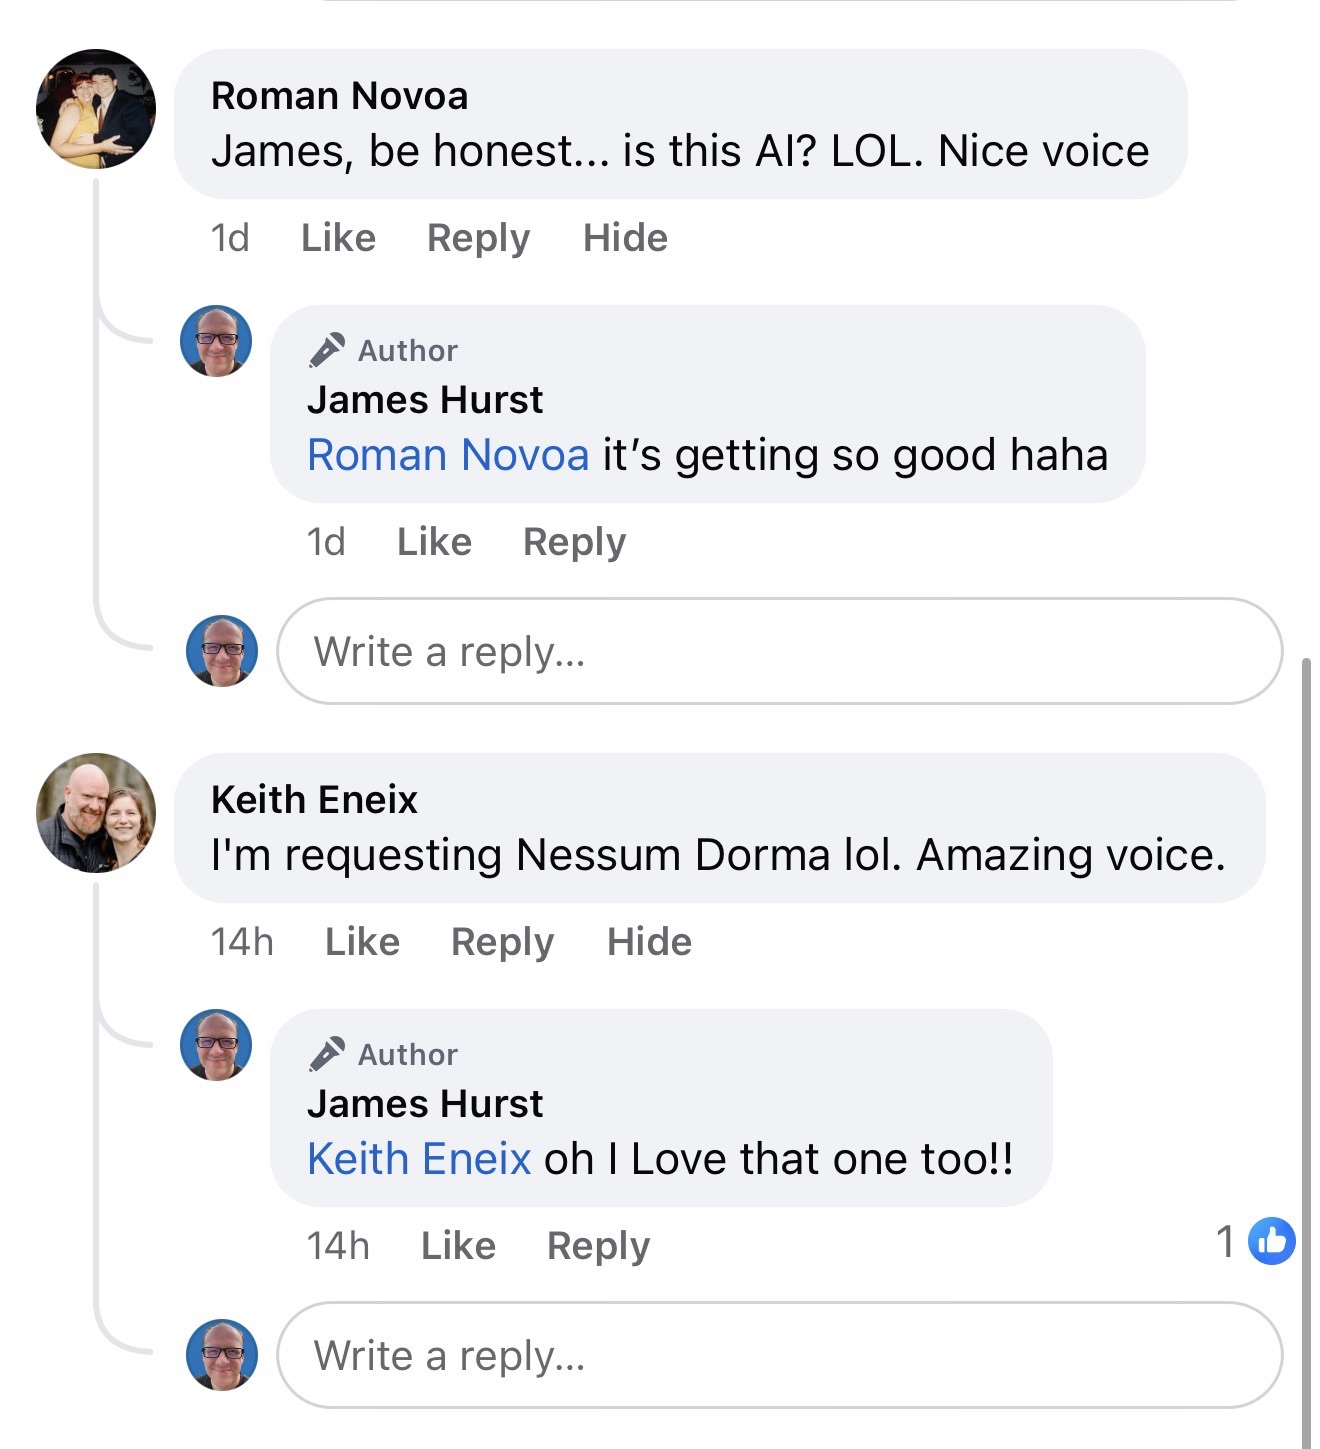Hide Keith Eneix's comment
This screenshot has width=1320, height=1449.
pyautogui.click(x=649, y=942)
